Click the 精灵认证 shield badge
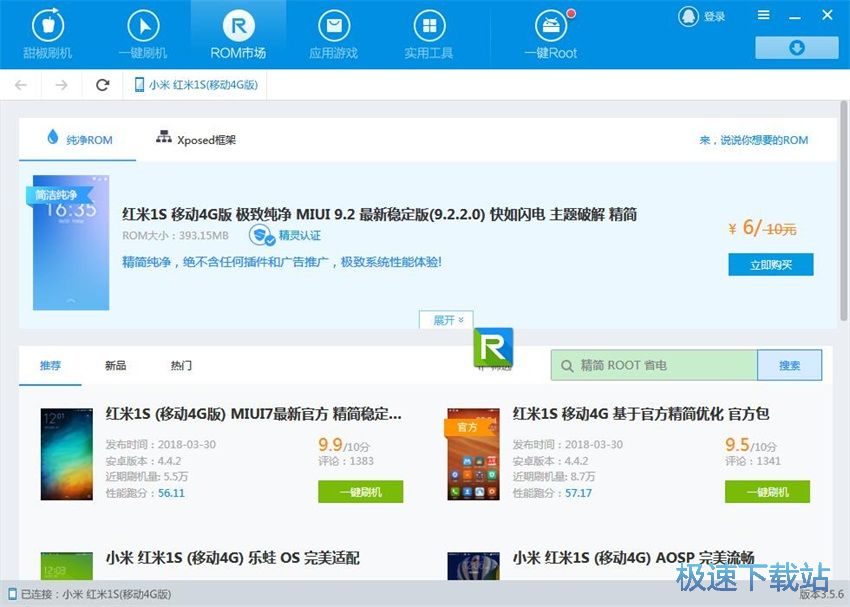The height and width of the screenshot is (607, 850). (x=262, y=235)
